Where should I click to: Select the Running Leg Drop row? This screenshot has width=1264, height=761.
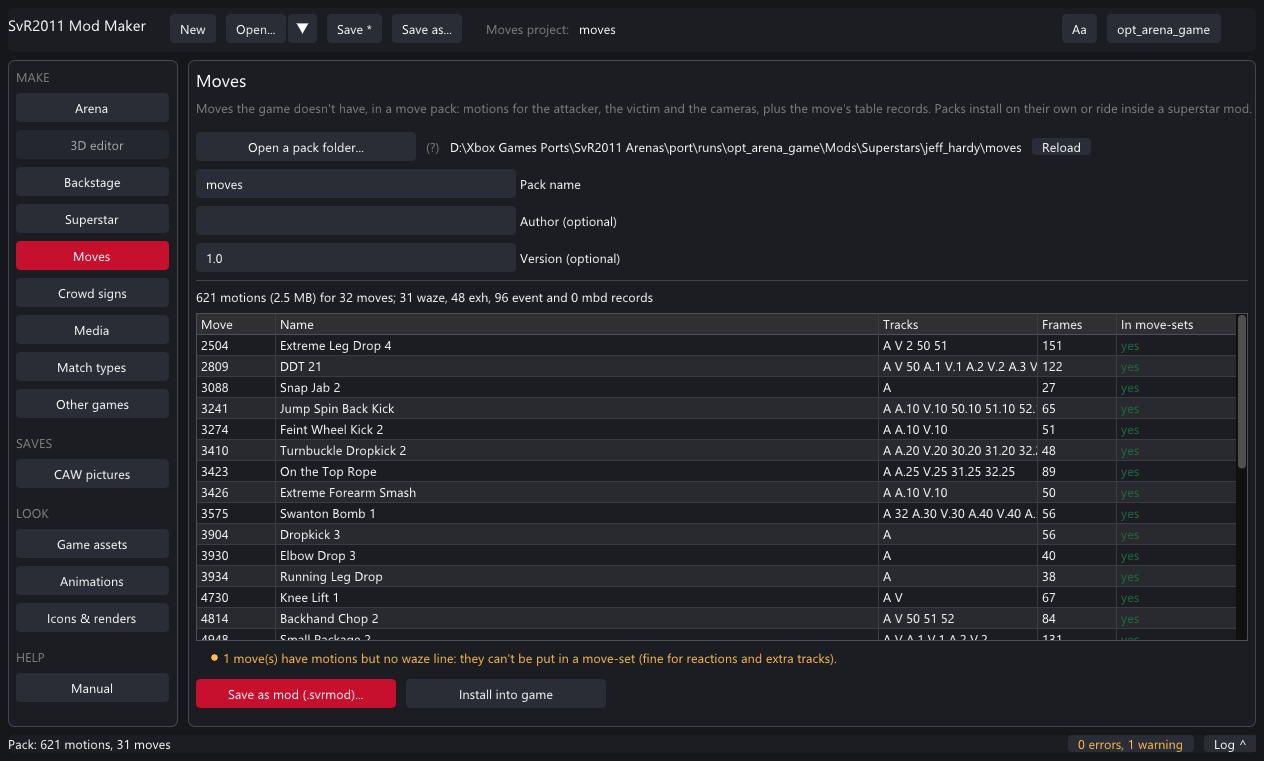click(x=716, y=576)
